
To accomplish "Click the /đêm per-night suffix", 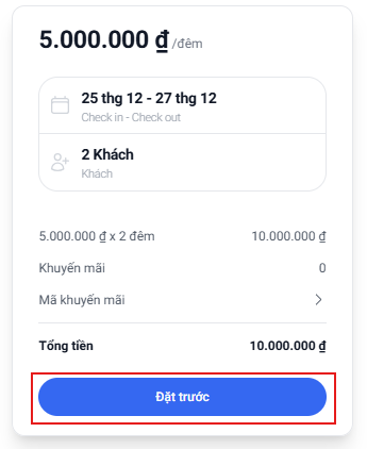I will click(187, 44).
